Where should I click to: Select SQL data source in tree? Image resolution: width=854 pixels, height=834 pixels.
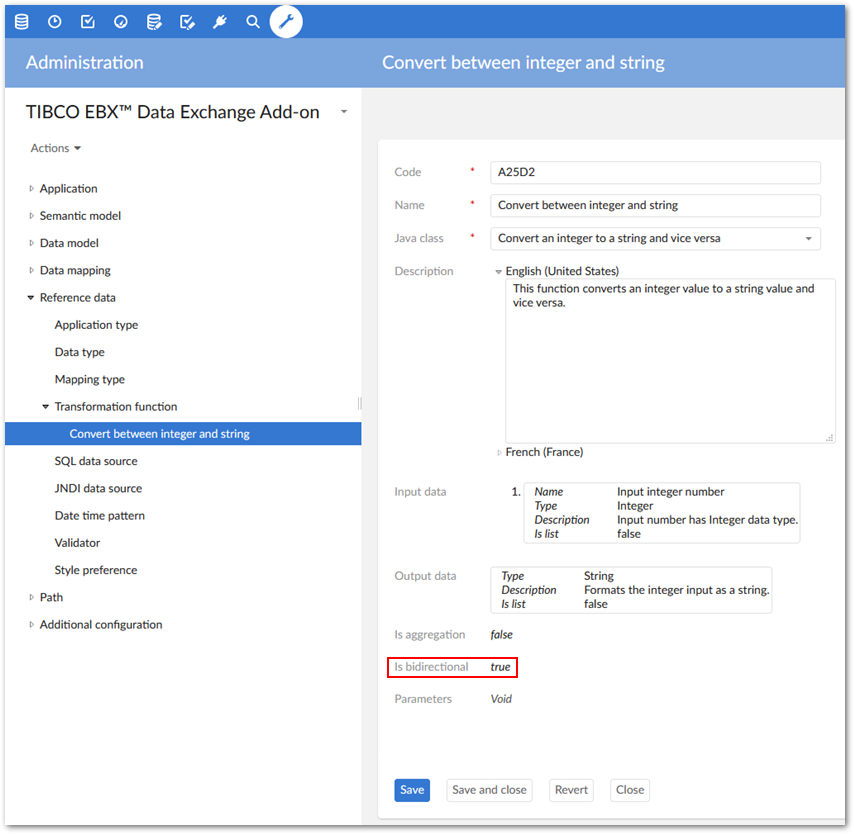tap(96, 461)
